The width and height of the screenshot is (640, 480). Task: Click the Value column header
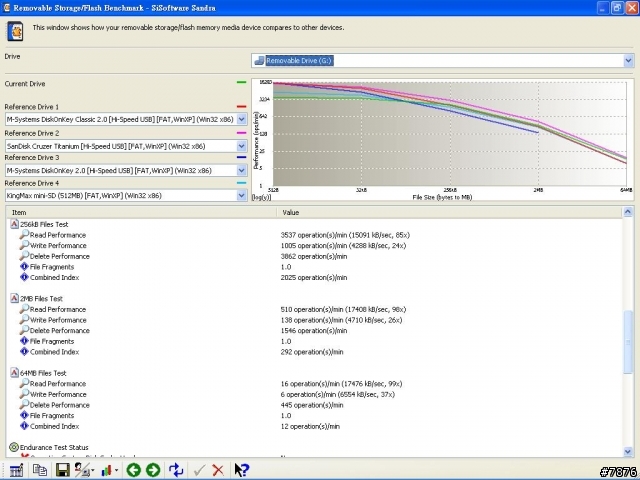pyautogui.click(x=449, y=212)
